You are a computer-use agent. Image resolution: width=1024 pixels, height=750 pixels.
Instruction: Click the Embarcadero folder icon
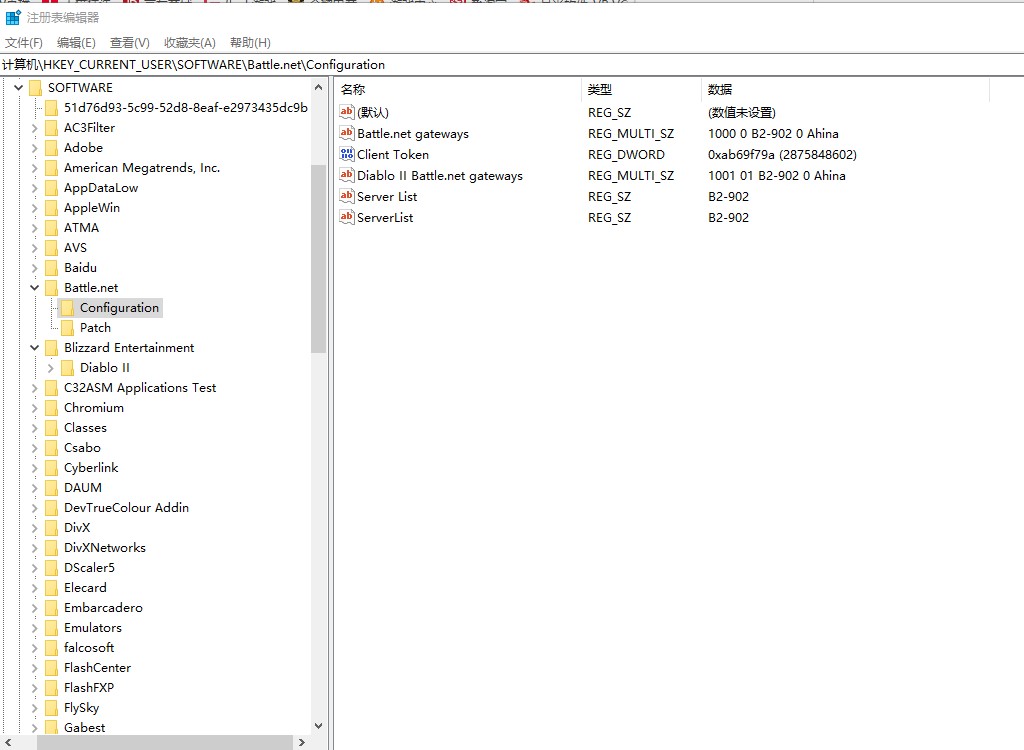[52, 608]
